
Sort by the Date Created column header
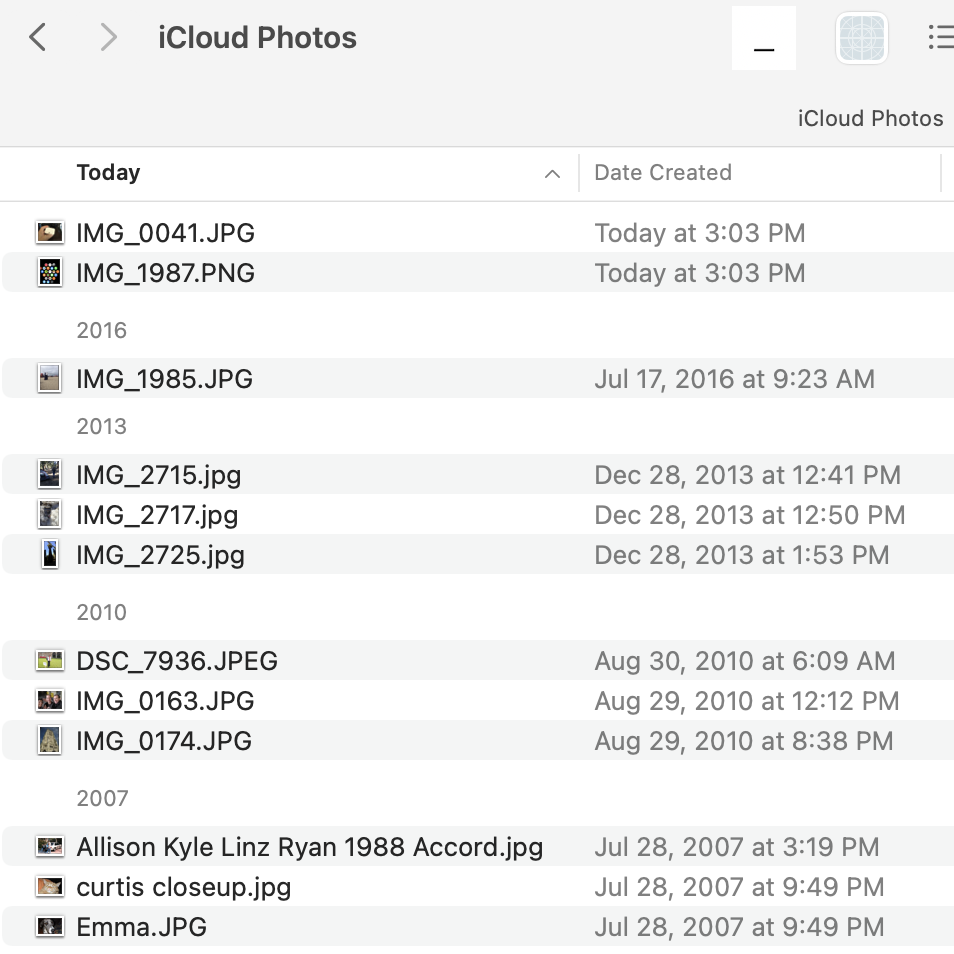(x=663, y=173)
